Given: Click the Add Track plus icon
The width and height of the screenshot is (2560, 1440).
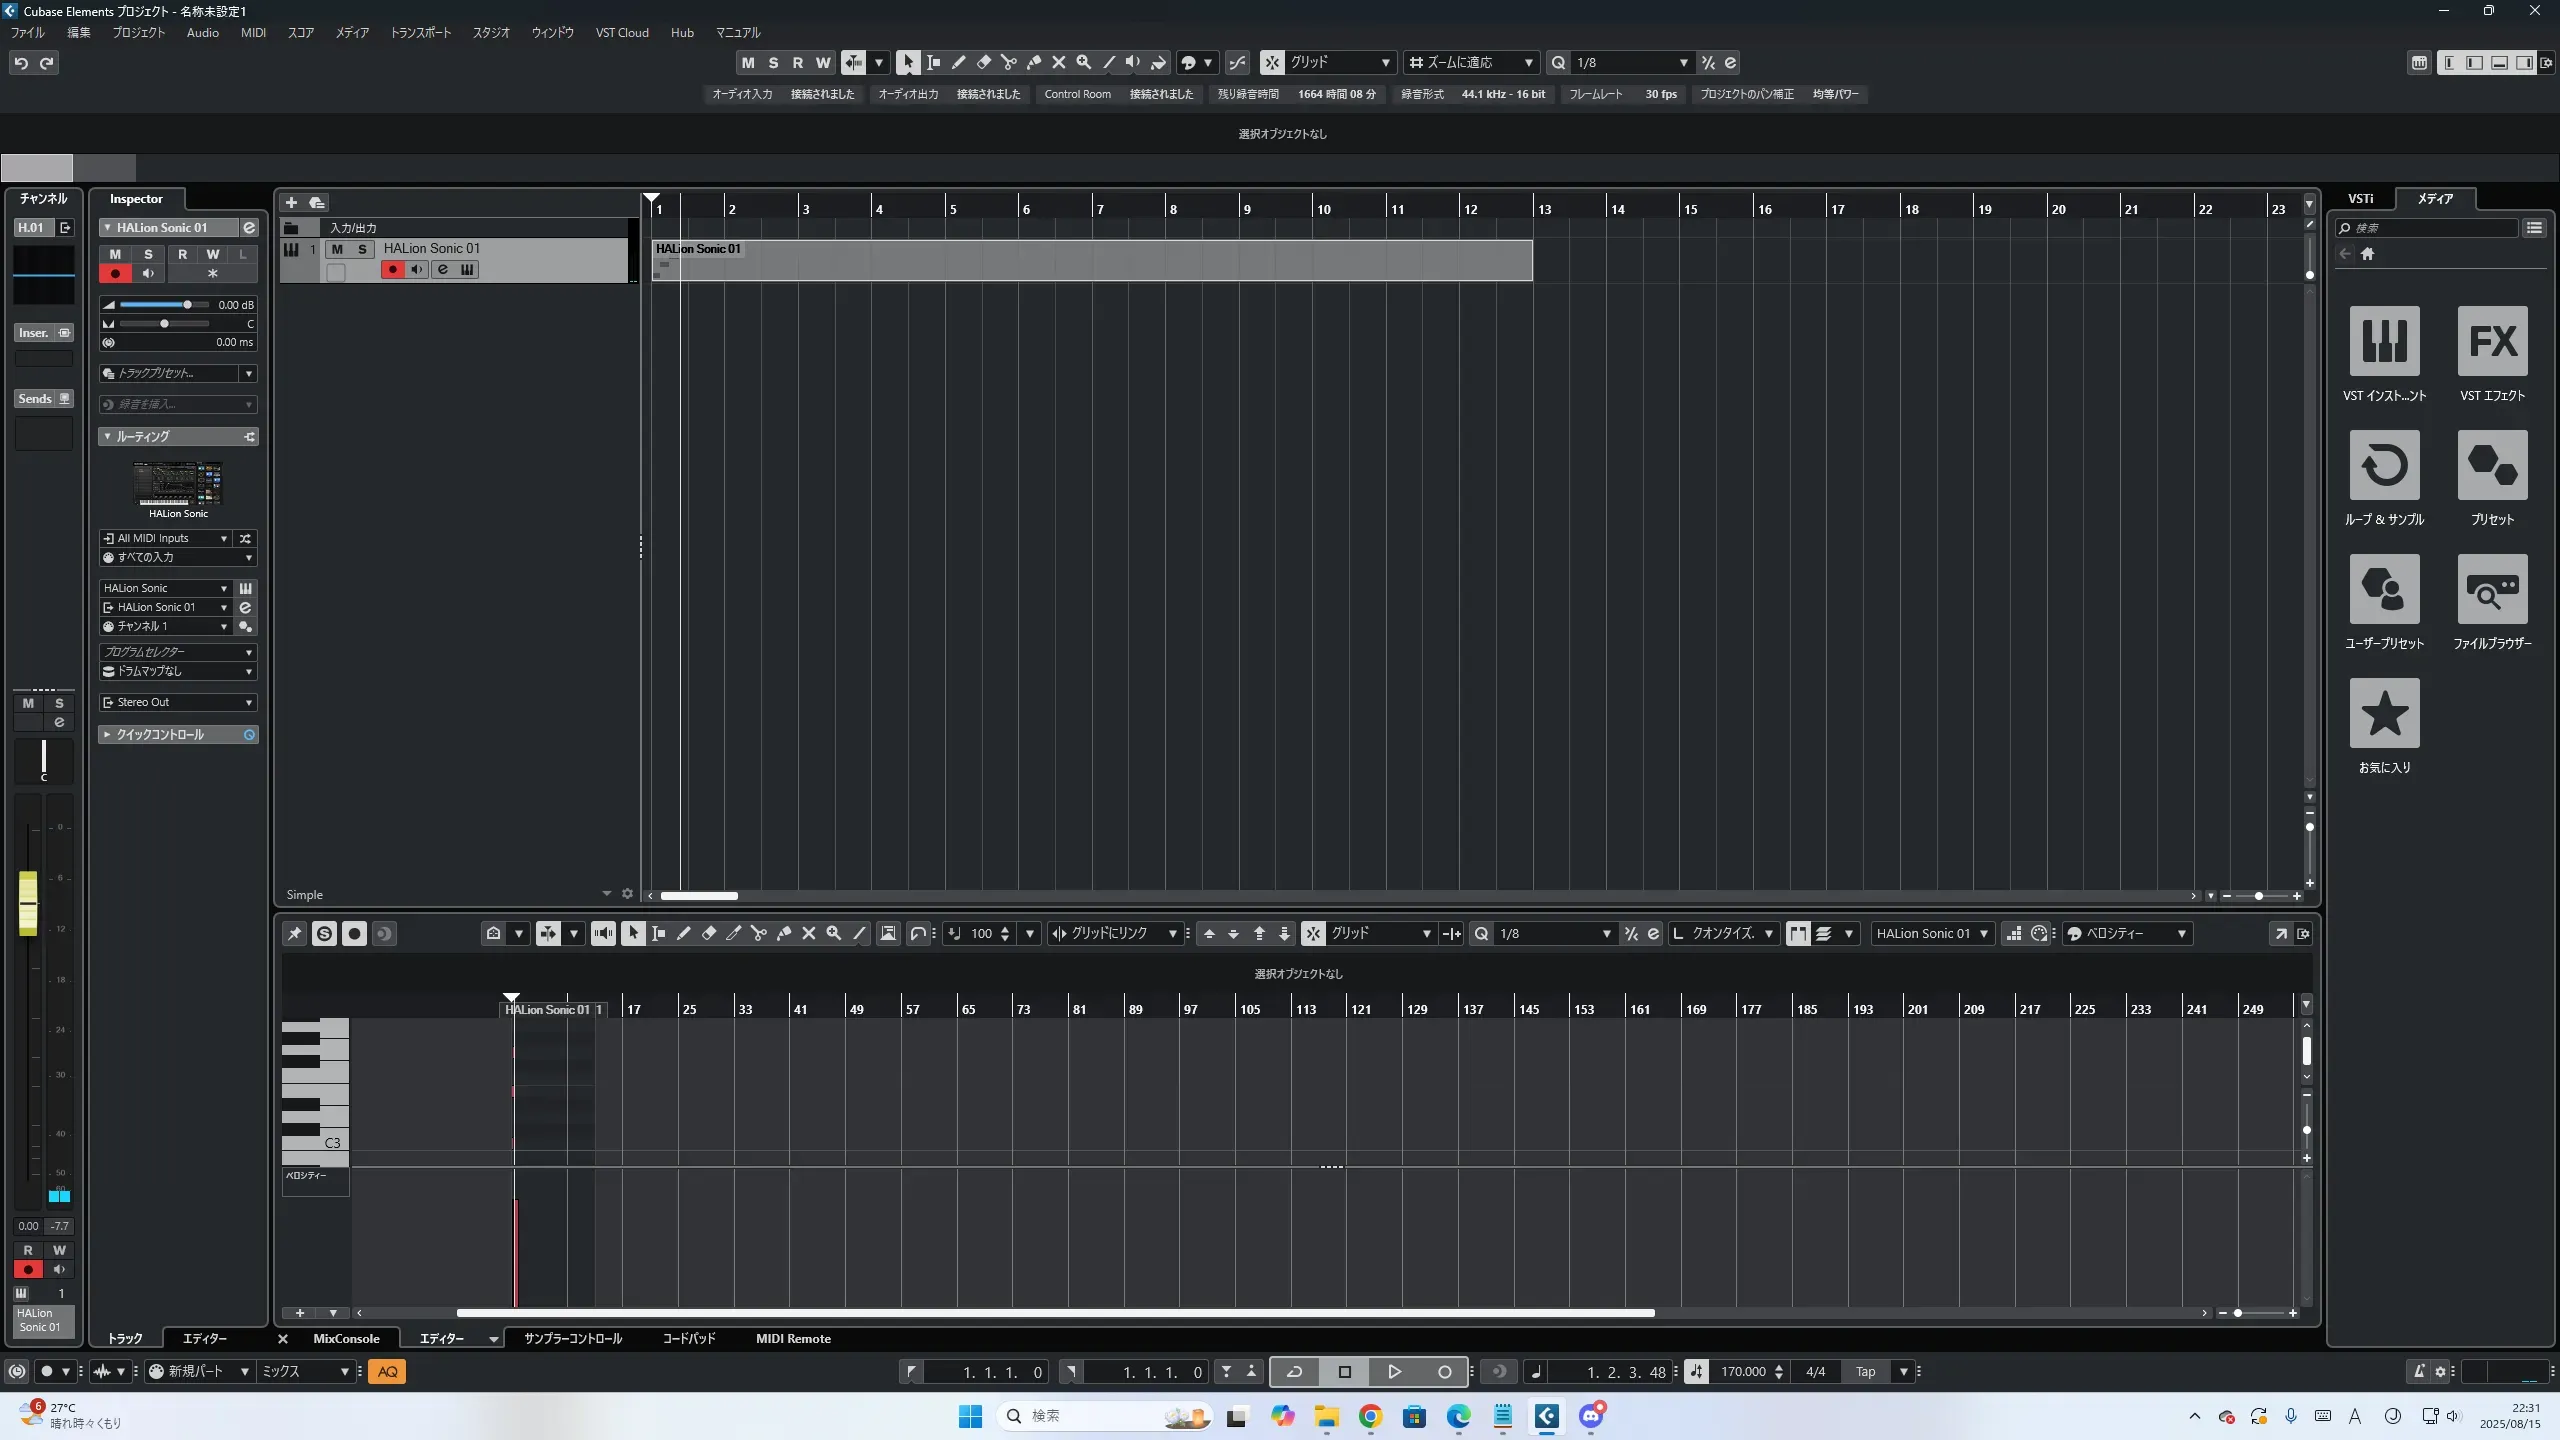Looking at the screenshot, I should click(291, 203).
